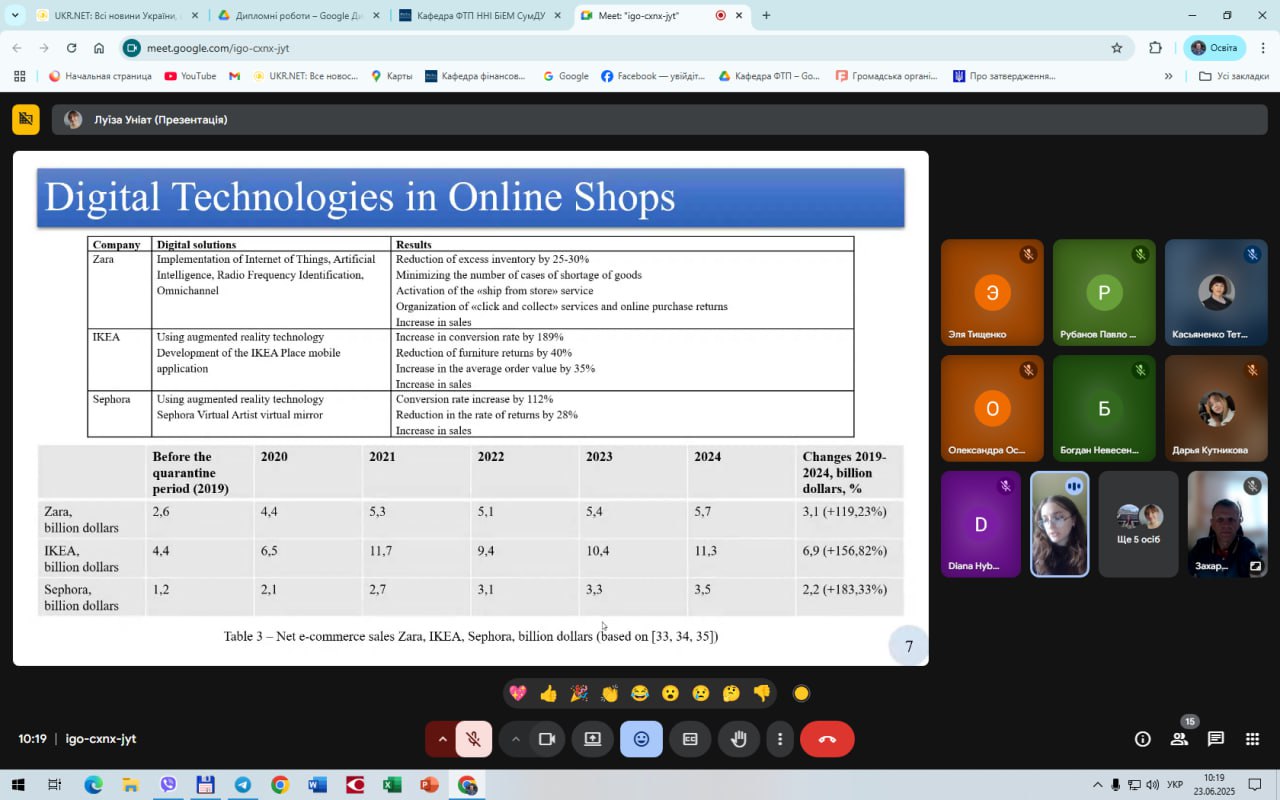Raise hand in the meeting
The height and width of the screenshot is (800, 1280).
tap(739, 739)
